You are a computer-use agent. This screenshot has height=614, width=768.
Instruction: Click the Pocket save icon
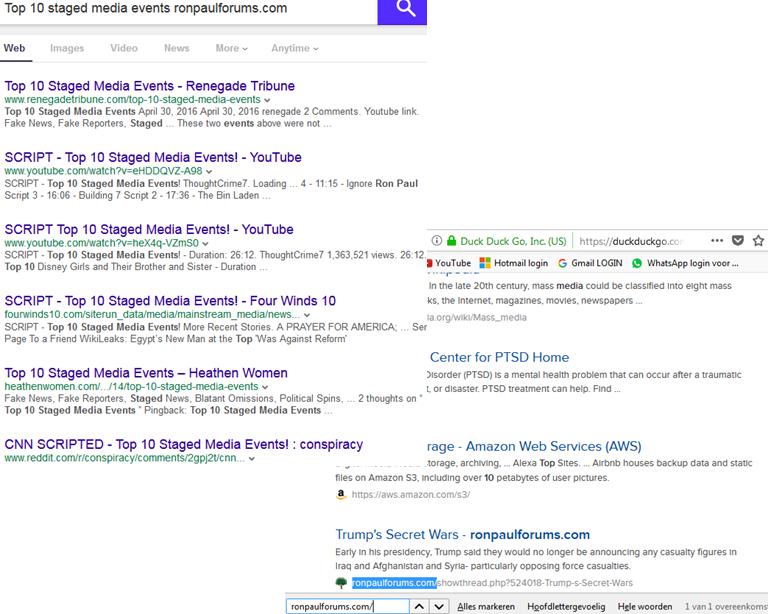pos(738,240)
